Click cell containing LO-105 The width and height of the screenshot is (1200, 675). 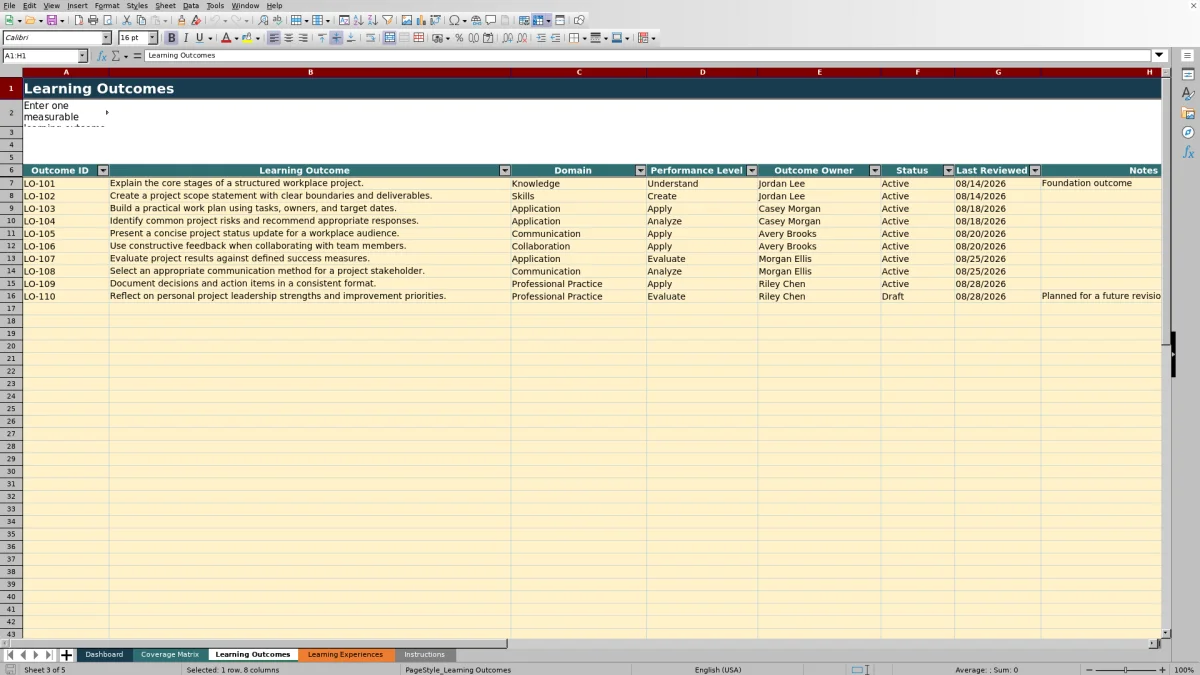66,234
